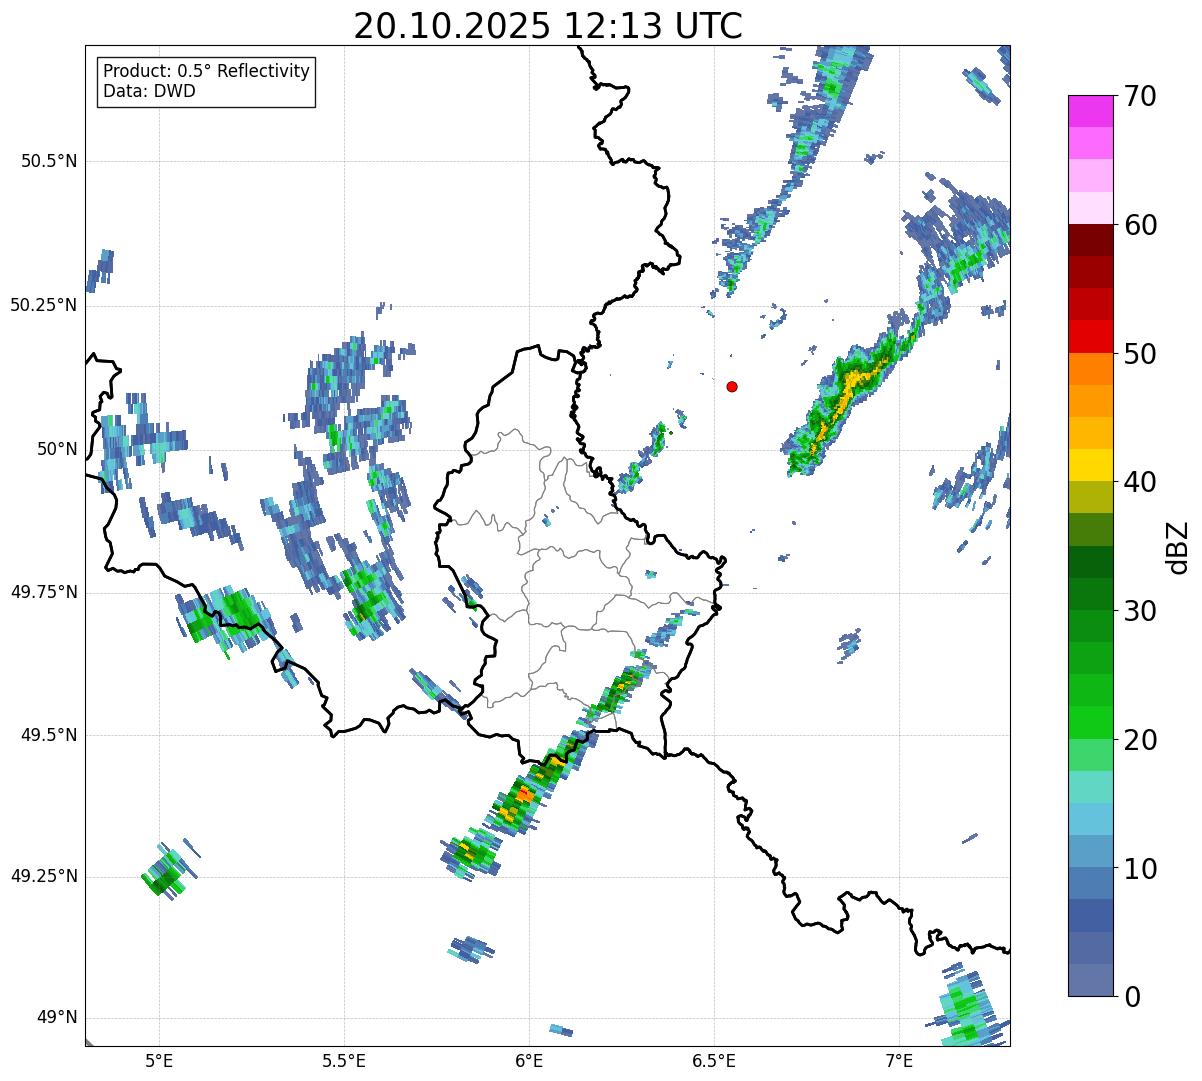
Task: Click "Product: 0.5° Reflectivity" legend text
Action: pos(207,71)
